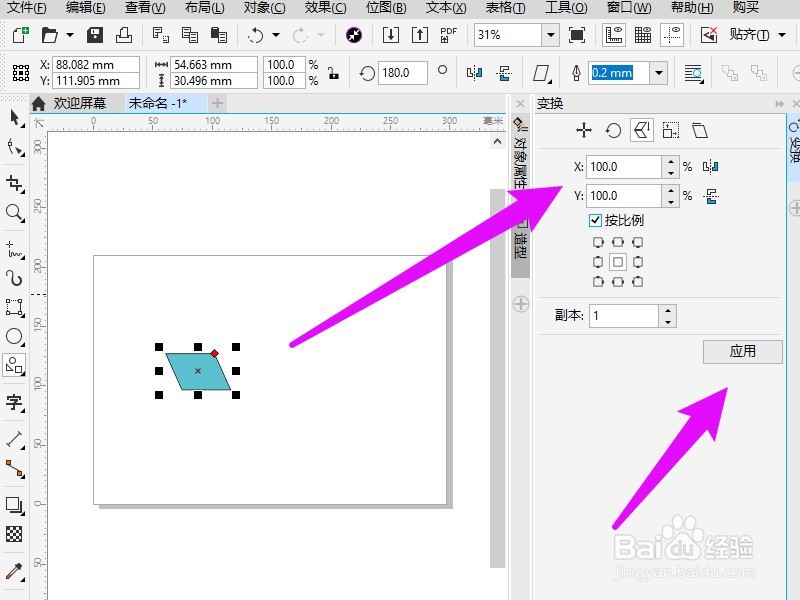Select the center anchor point box
The height and width of the screenshot is (600, 800).
[618, 262]
